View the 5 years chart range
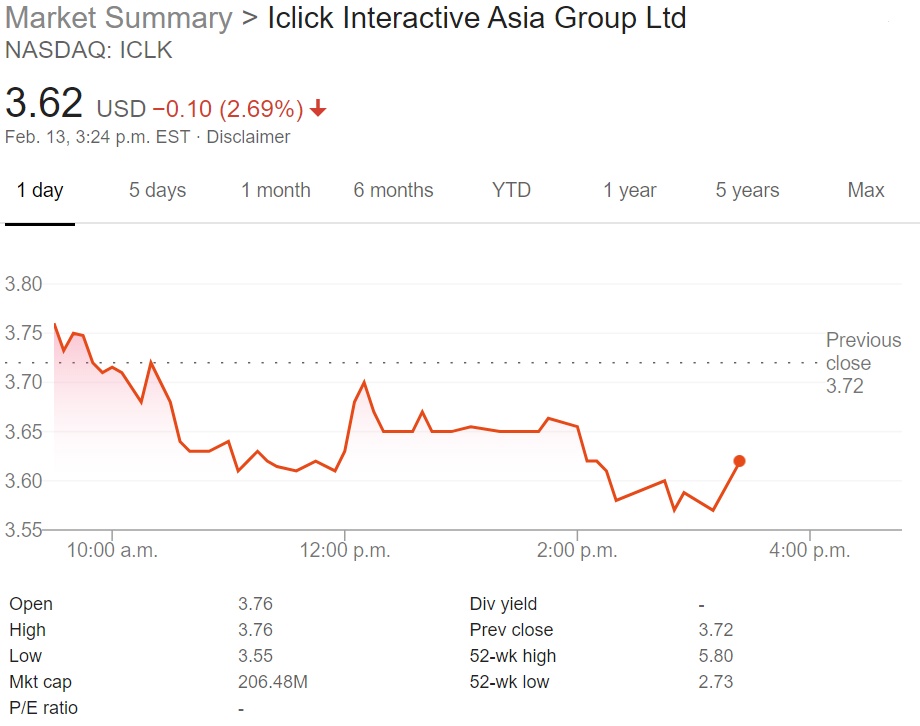The width and height of the screenshot is (920, 726). click(x=747, y=191)
